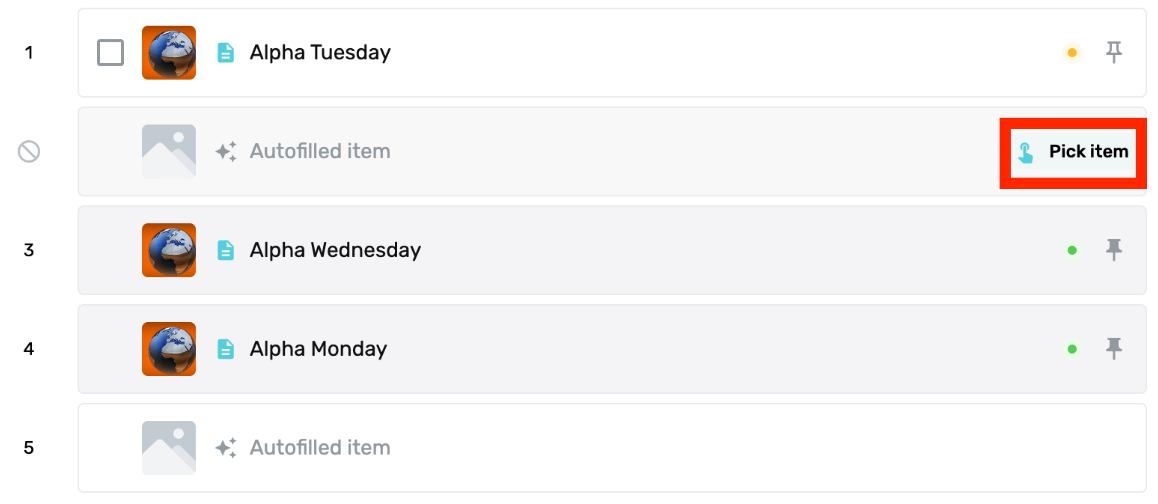Click the document icon beside Alpha Tuesday
The width and height of the screenshot is (1158, 504).
tap(225, 52)
